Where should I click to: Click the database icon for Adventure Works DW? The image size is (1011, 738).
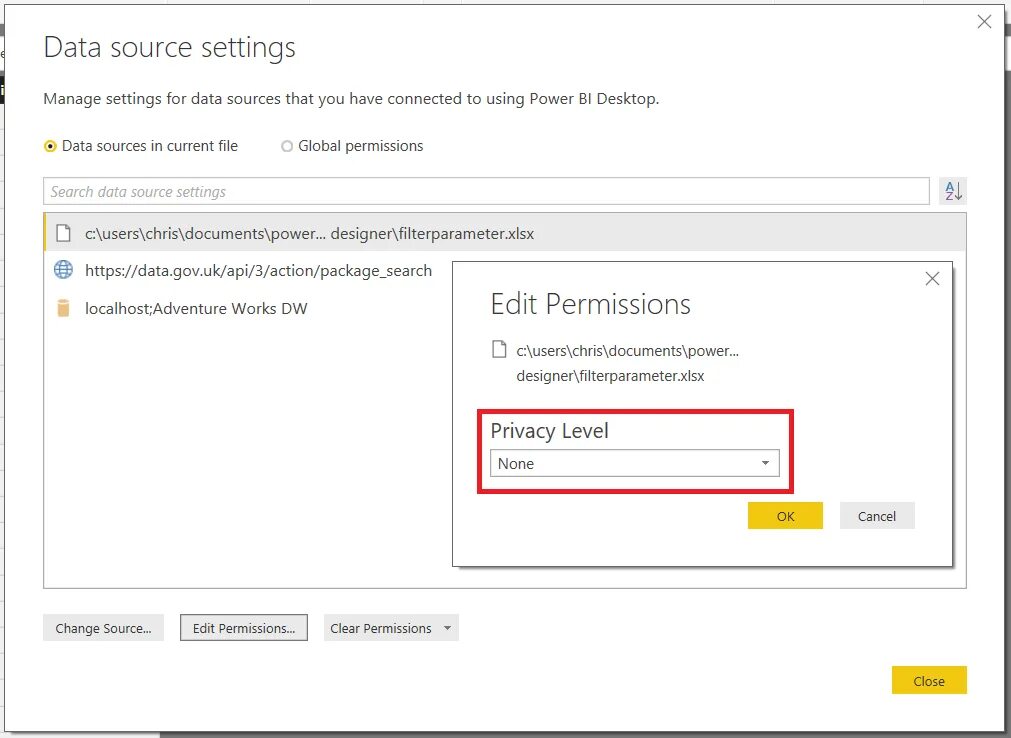[64, 308]
